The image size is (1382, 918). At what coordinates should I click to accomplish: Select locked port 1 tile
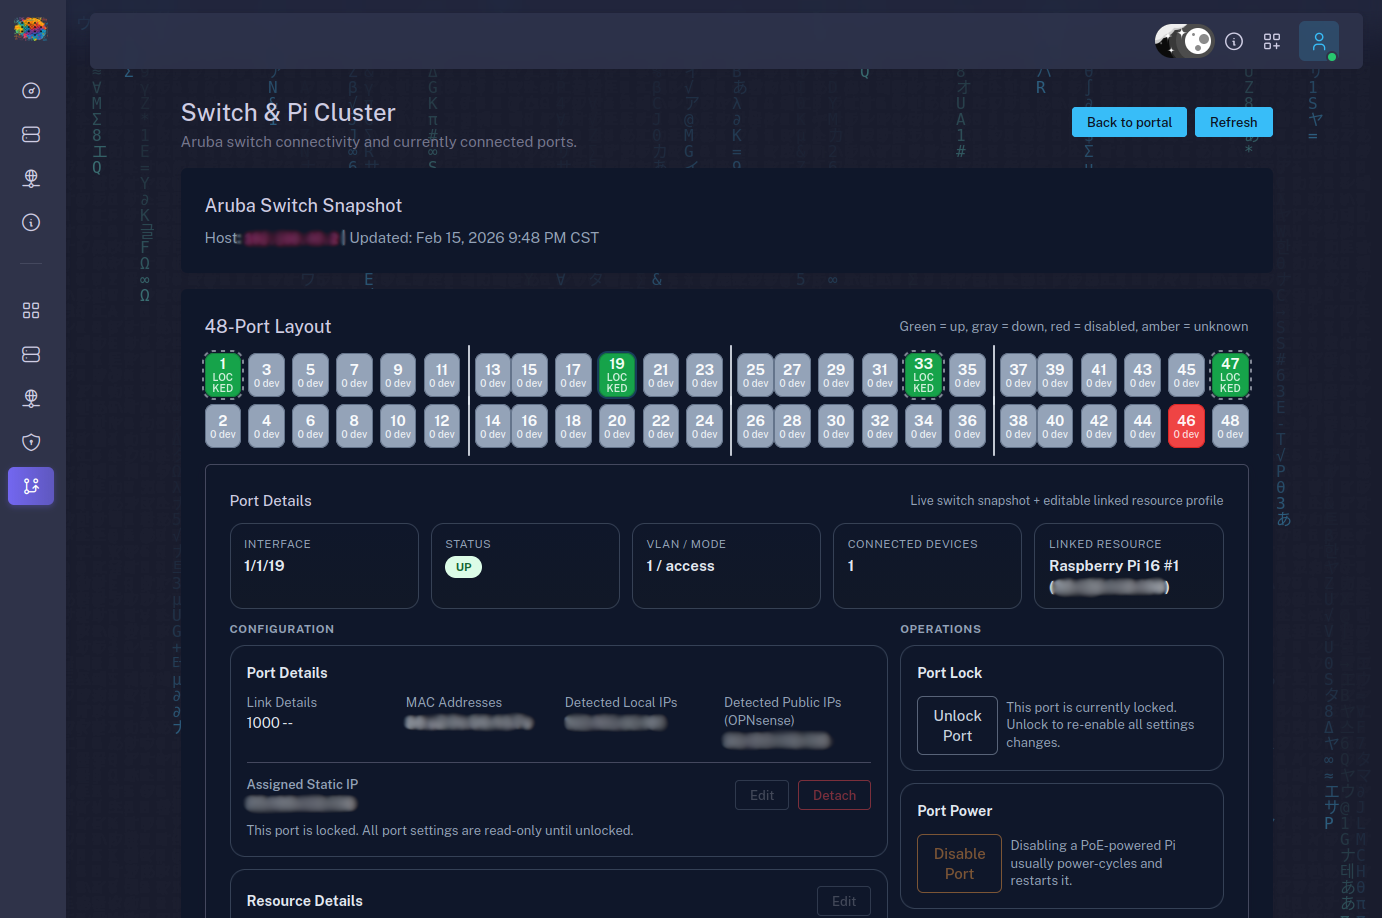[223, 375]
